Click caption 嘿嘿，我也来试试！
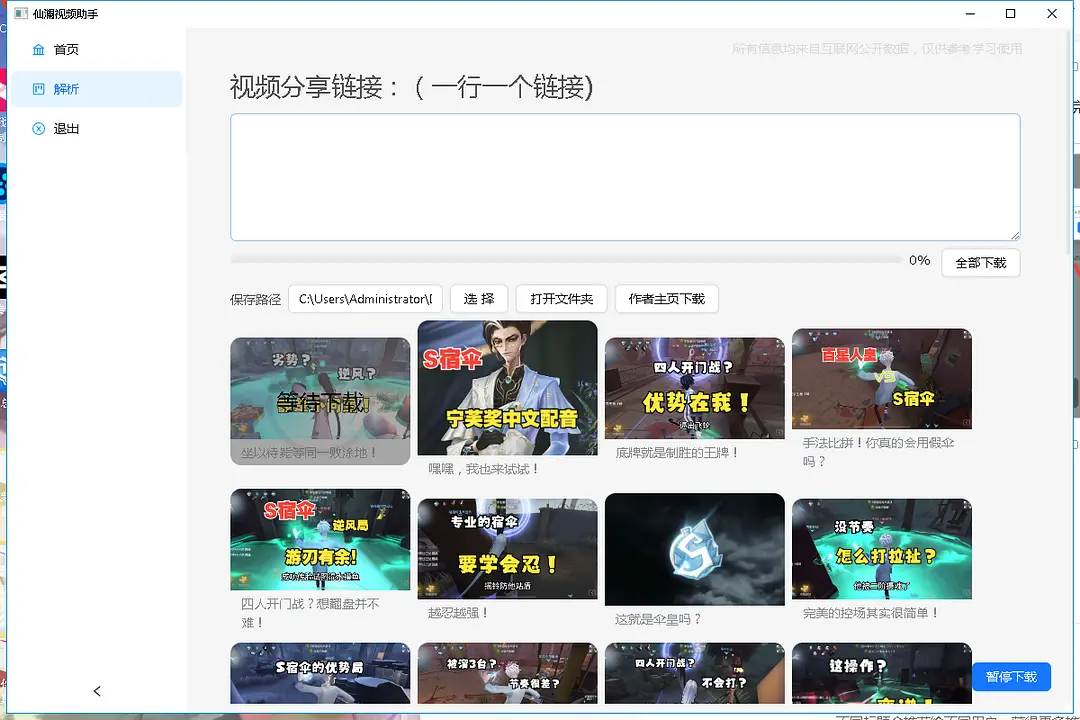 coord(484,469)
